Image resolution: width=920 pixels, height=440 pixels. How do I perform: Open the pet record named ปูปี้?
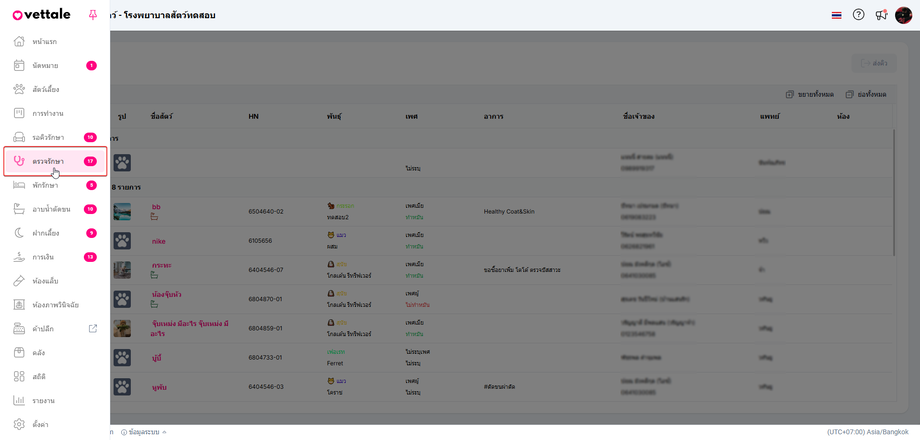click(x=157, y=357)
